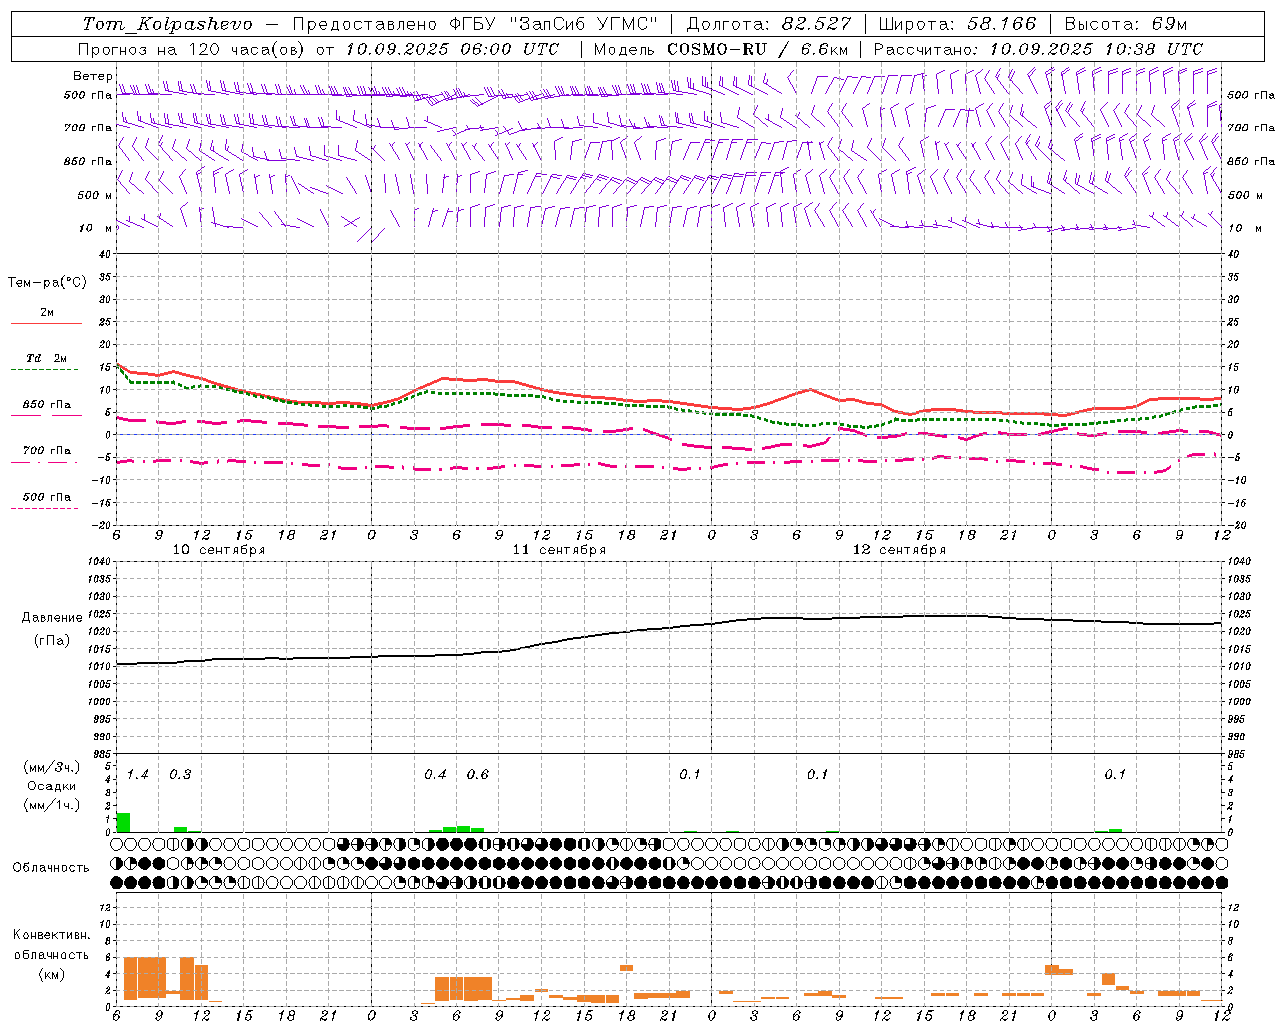Click the date label 10 сентября
This screenshot has width=1280, height=1024.
click(219, 550)
